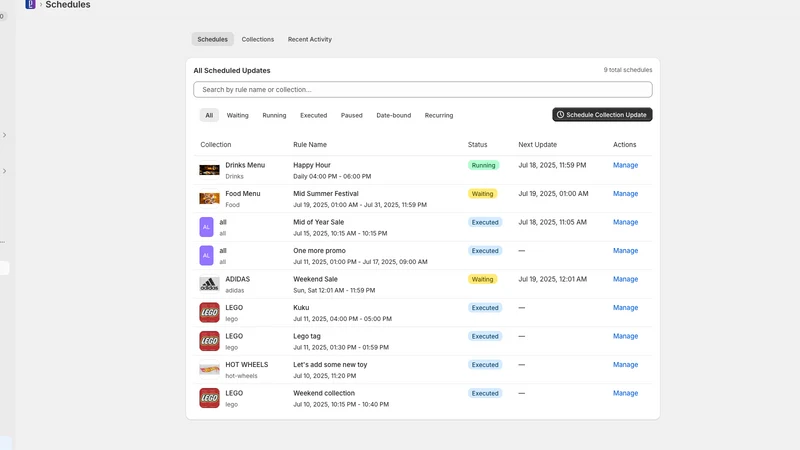This screenshot has width=800, height=450.
Task: Select the All filter
Action: (209, 115)
